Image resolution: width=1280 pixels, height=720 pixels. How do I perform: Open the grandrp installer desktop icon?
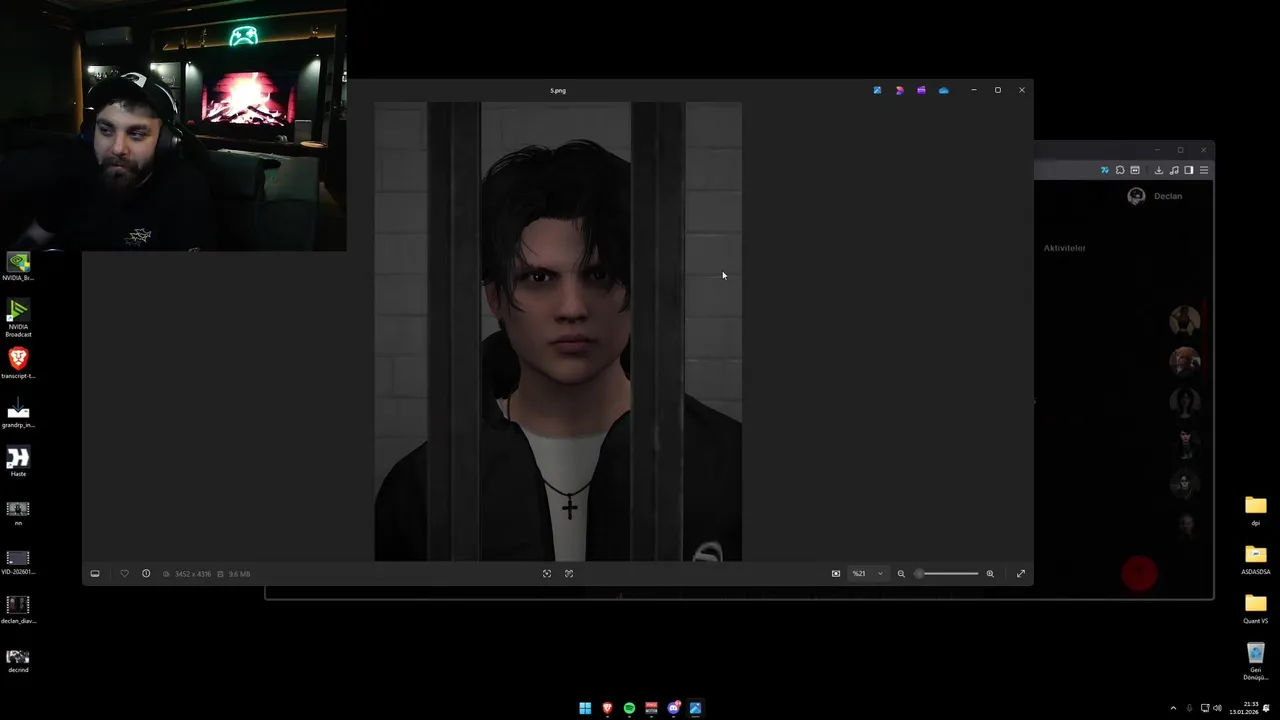pyautogui.click(x=18, y=412)
